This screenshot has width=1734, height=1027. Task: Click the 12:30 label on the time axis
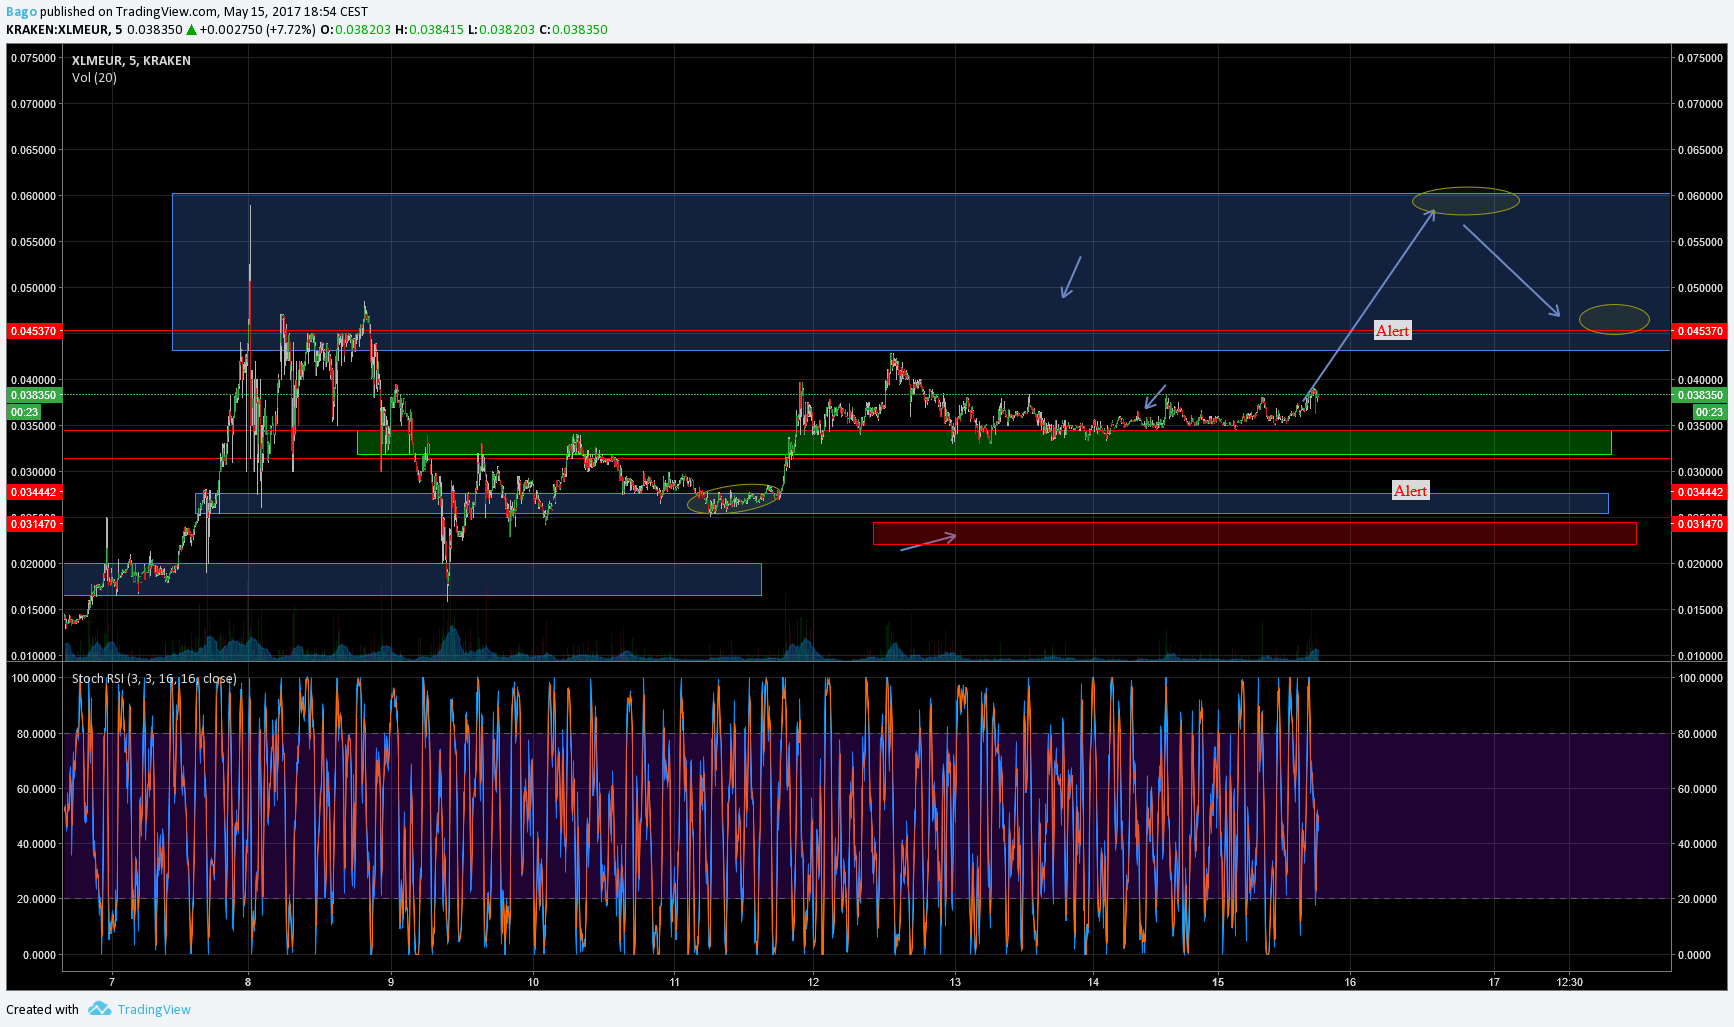[x=1570, y=982]
